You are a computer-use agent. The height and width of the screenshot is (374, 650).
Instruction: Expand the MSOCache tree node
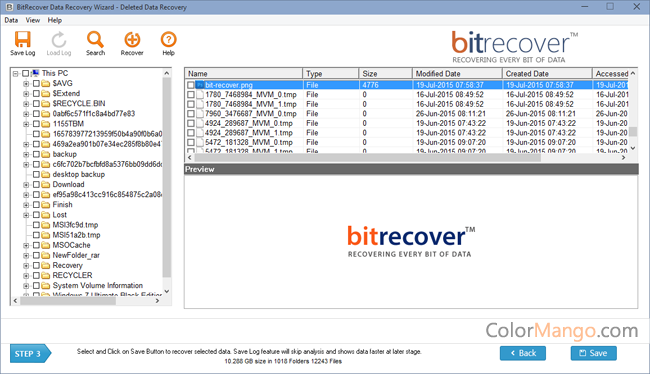click(x=26, y=245)
